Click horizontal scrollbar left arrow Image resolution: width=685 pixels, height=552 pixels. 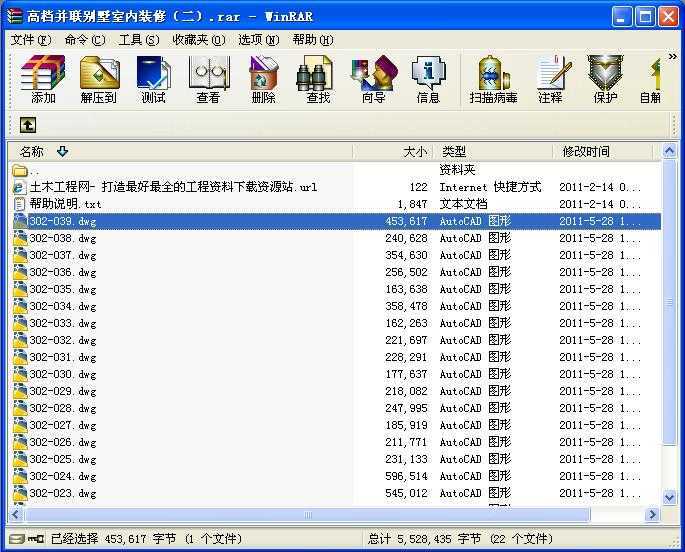[x=16, y=514]
